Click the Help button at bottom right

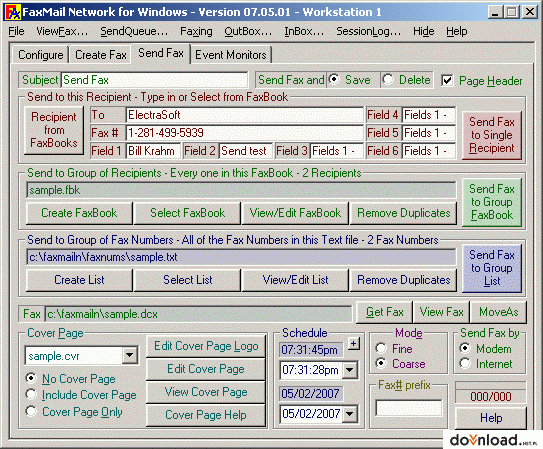pos(491,418)
